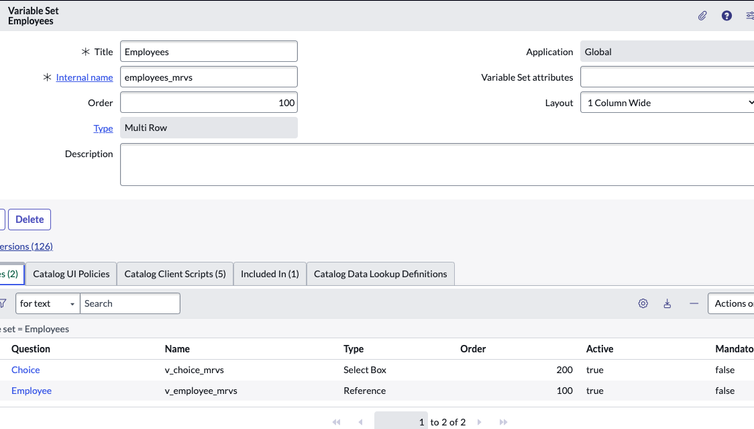The height and width of the screenshot is (429, 754).
Task: Go to previous page arrow
Action: 360,422
